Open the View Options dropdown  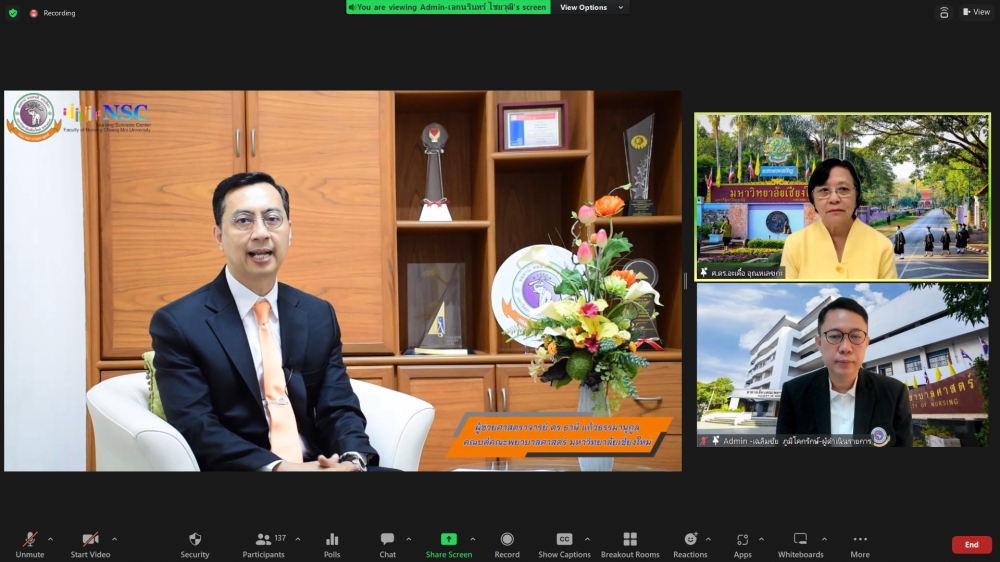(591, 8)
